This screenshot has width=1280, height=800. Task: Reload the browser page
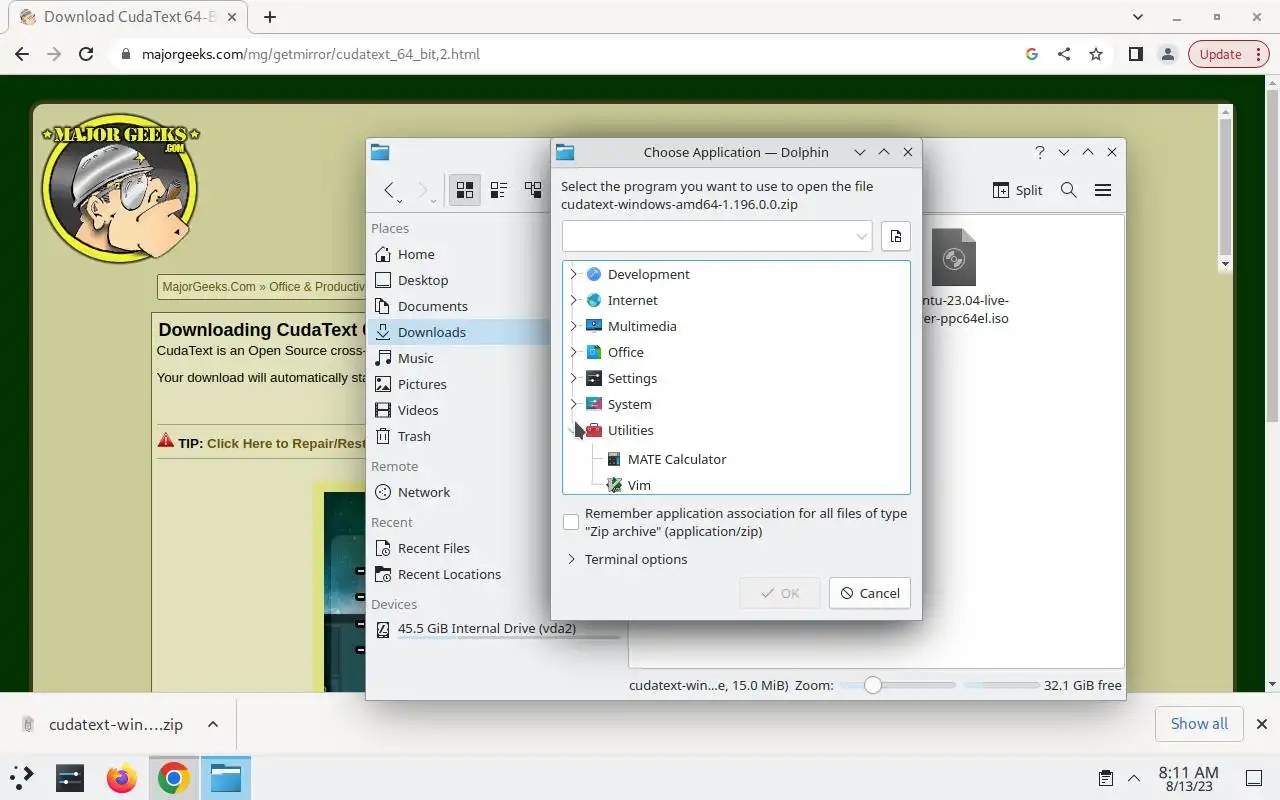click(86, 54)
